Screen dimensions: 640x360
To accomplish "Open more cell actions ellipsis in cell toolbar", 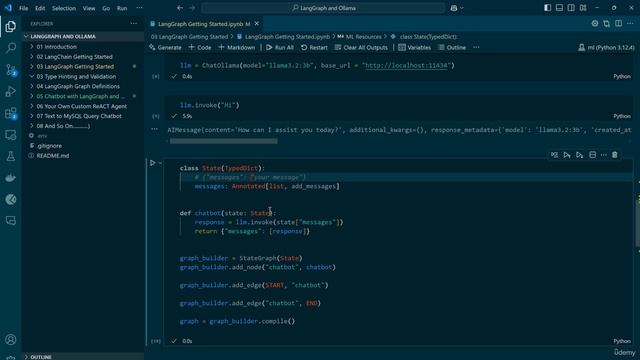I will point(604,155).
